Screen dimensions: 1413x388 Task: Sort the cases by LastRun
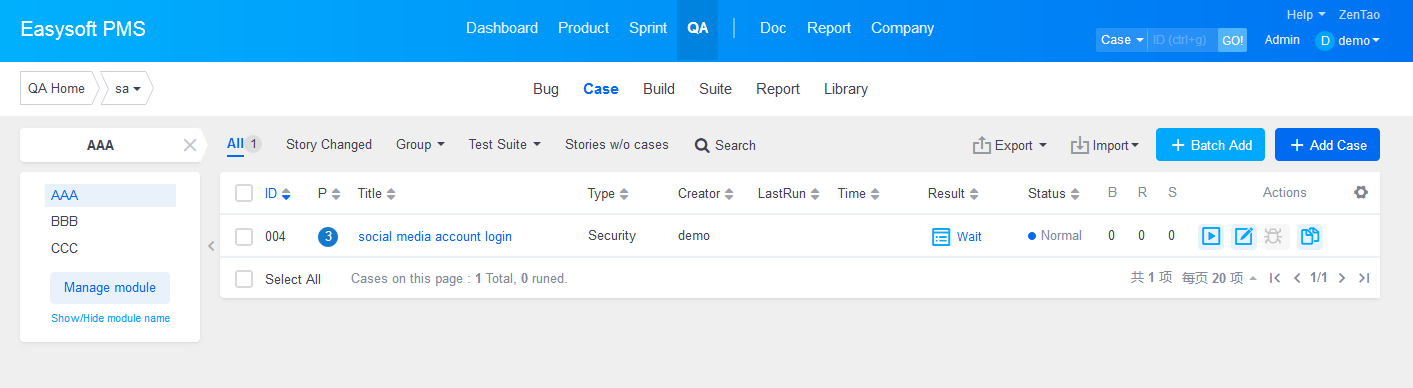(788, 193)
